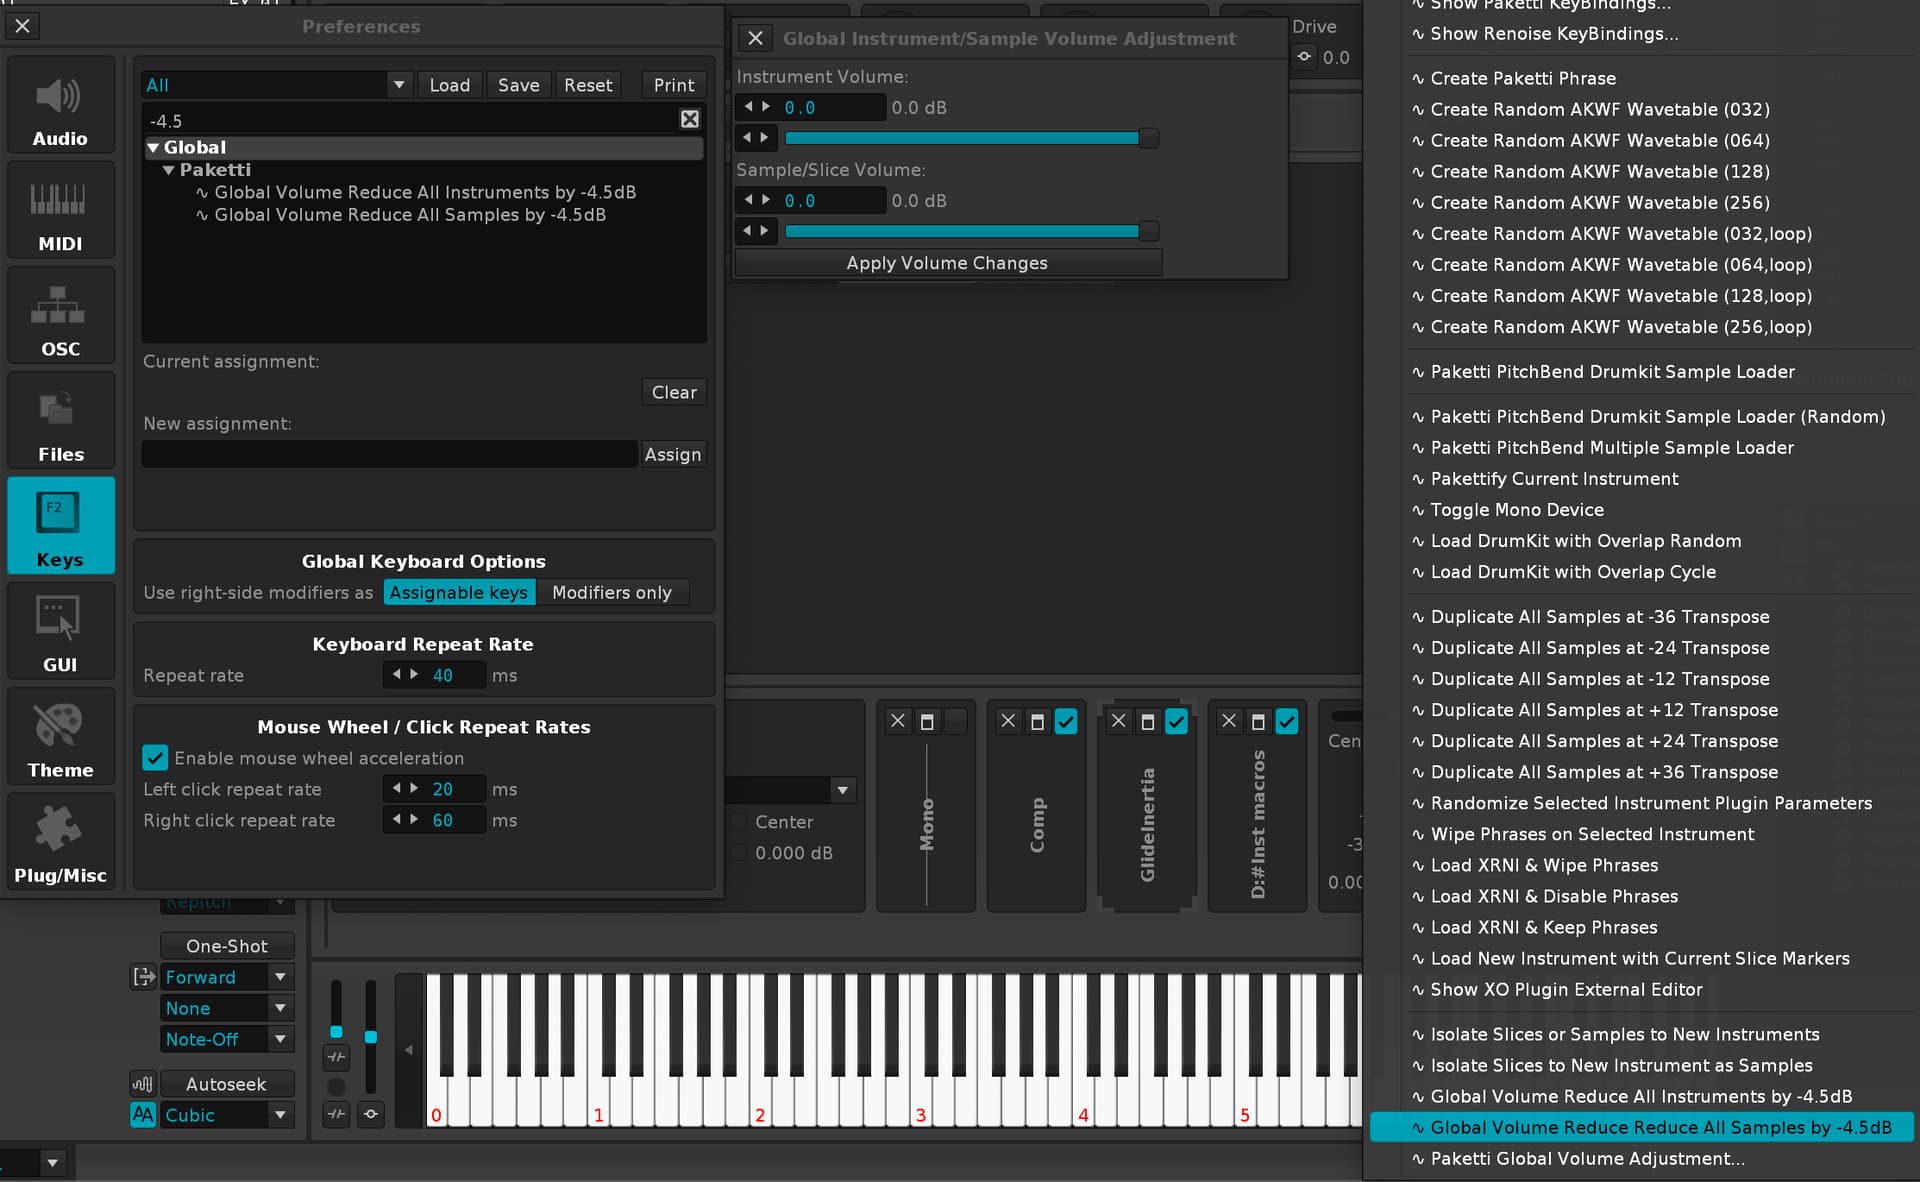Disable the Comp device checkbox

1066,721
